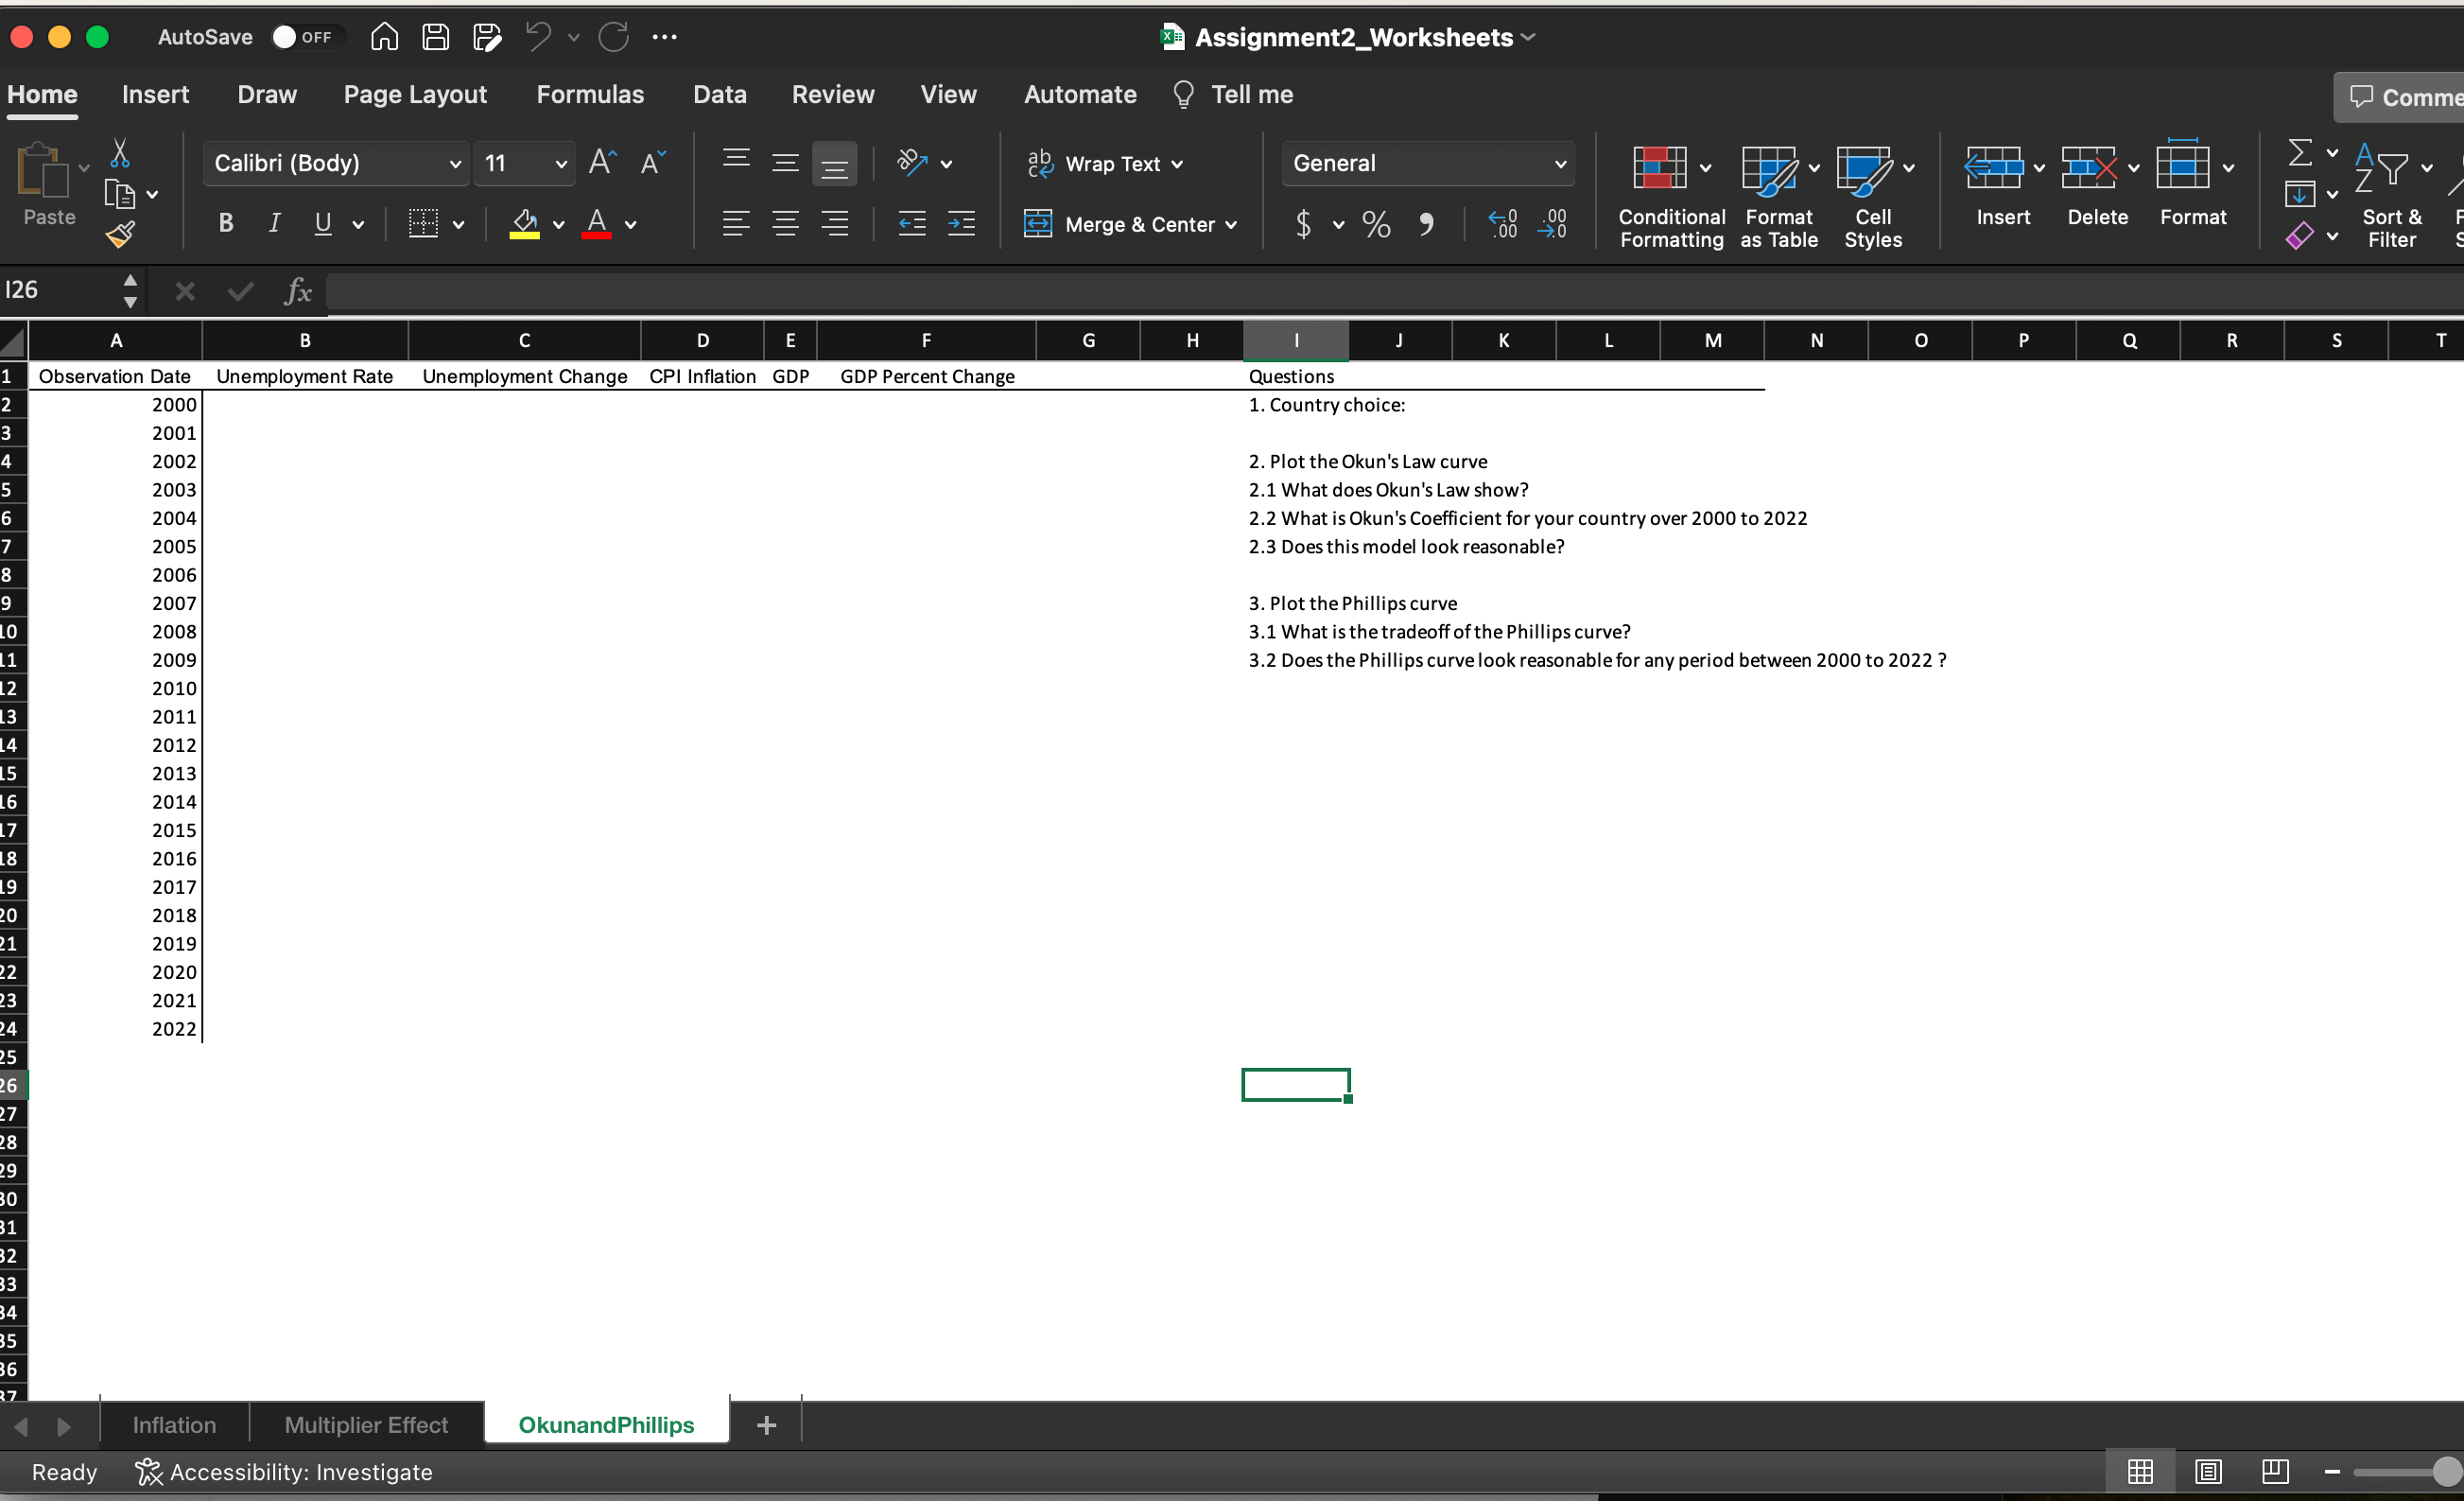
Task: Apply italic formatting
Action: pos(274,223)
